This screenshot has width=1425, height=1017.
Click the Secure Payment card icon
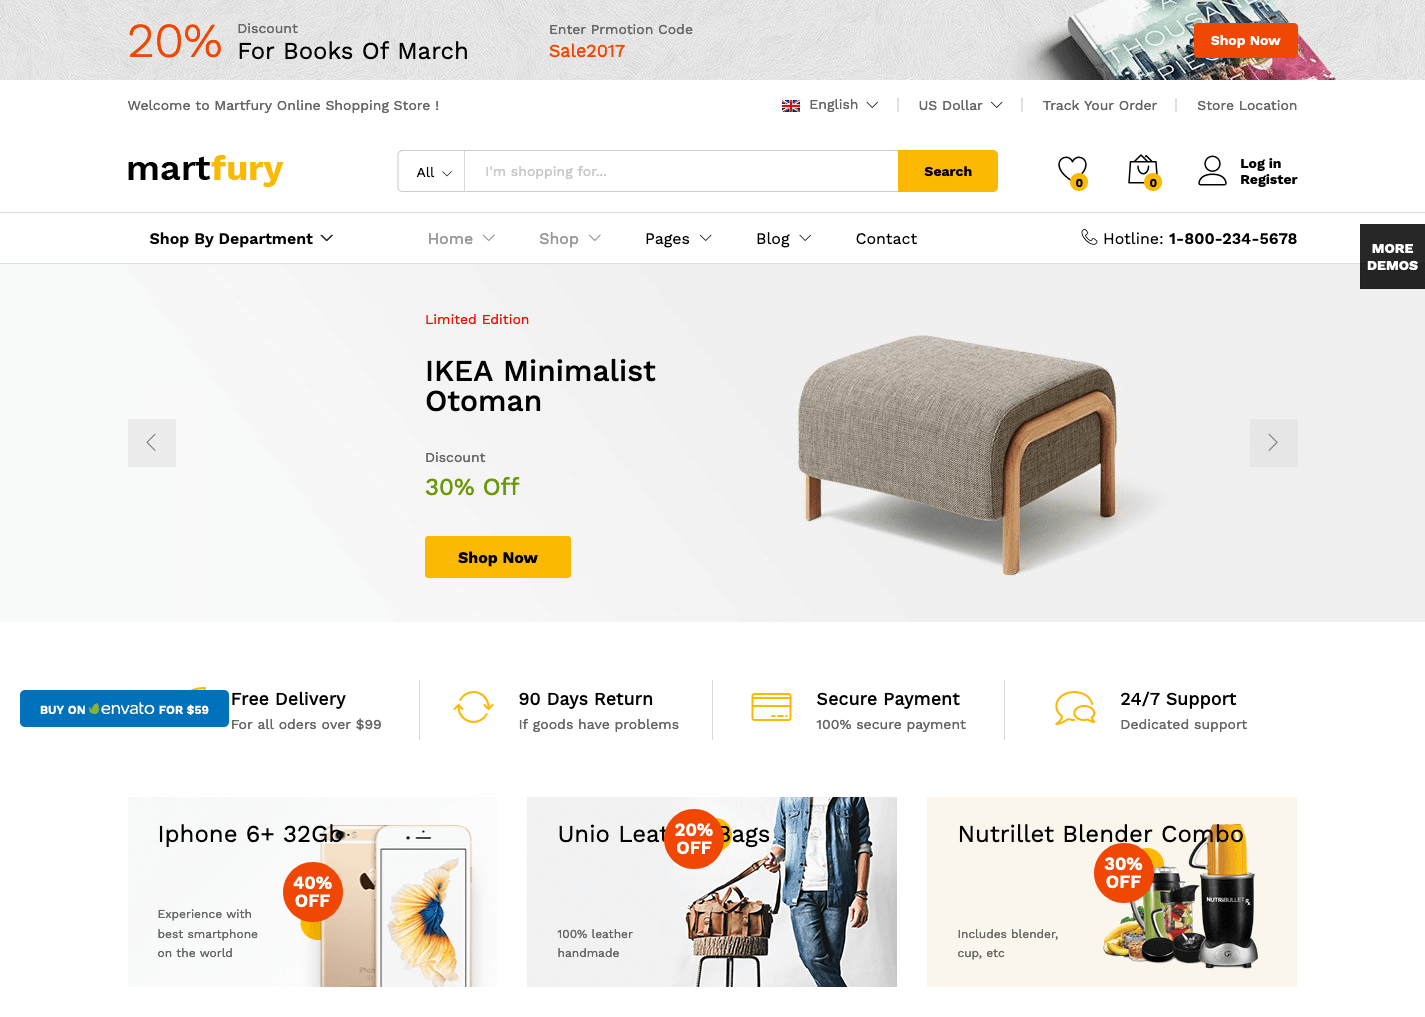click(771, 707)
